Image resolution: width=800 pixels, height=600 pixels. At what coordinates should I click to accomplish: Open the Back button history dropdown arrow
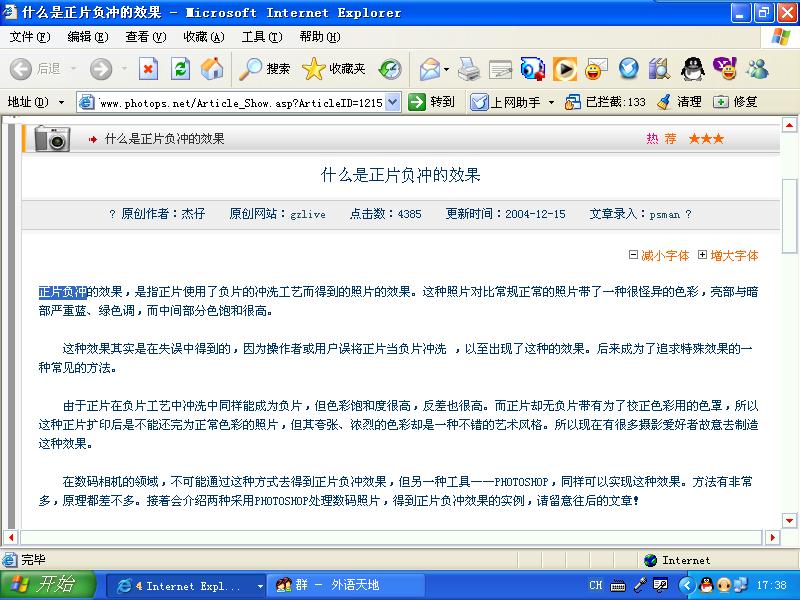(70, 69)
